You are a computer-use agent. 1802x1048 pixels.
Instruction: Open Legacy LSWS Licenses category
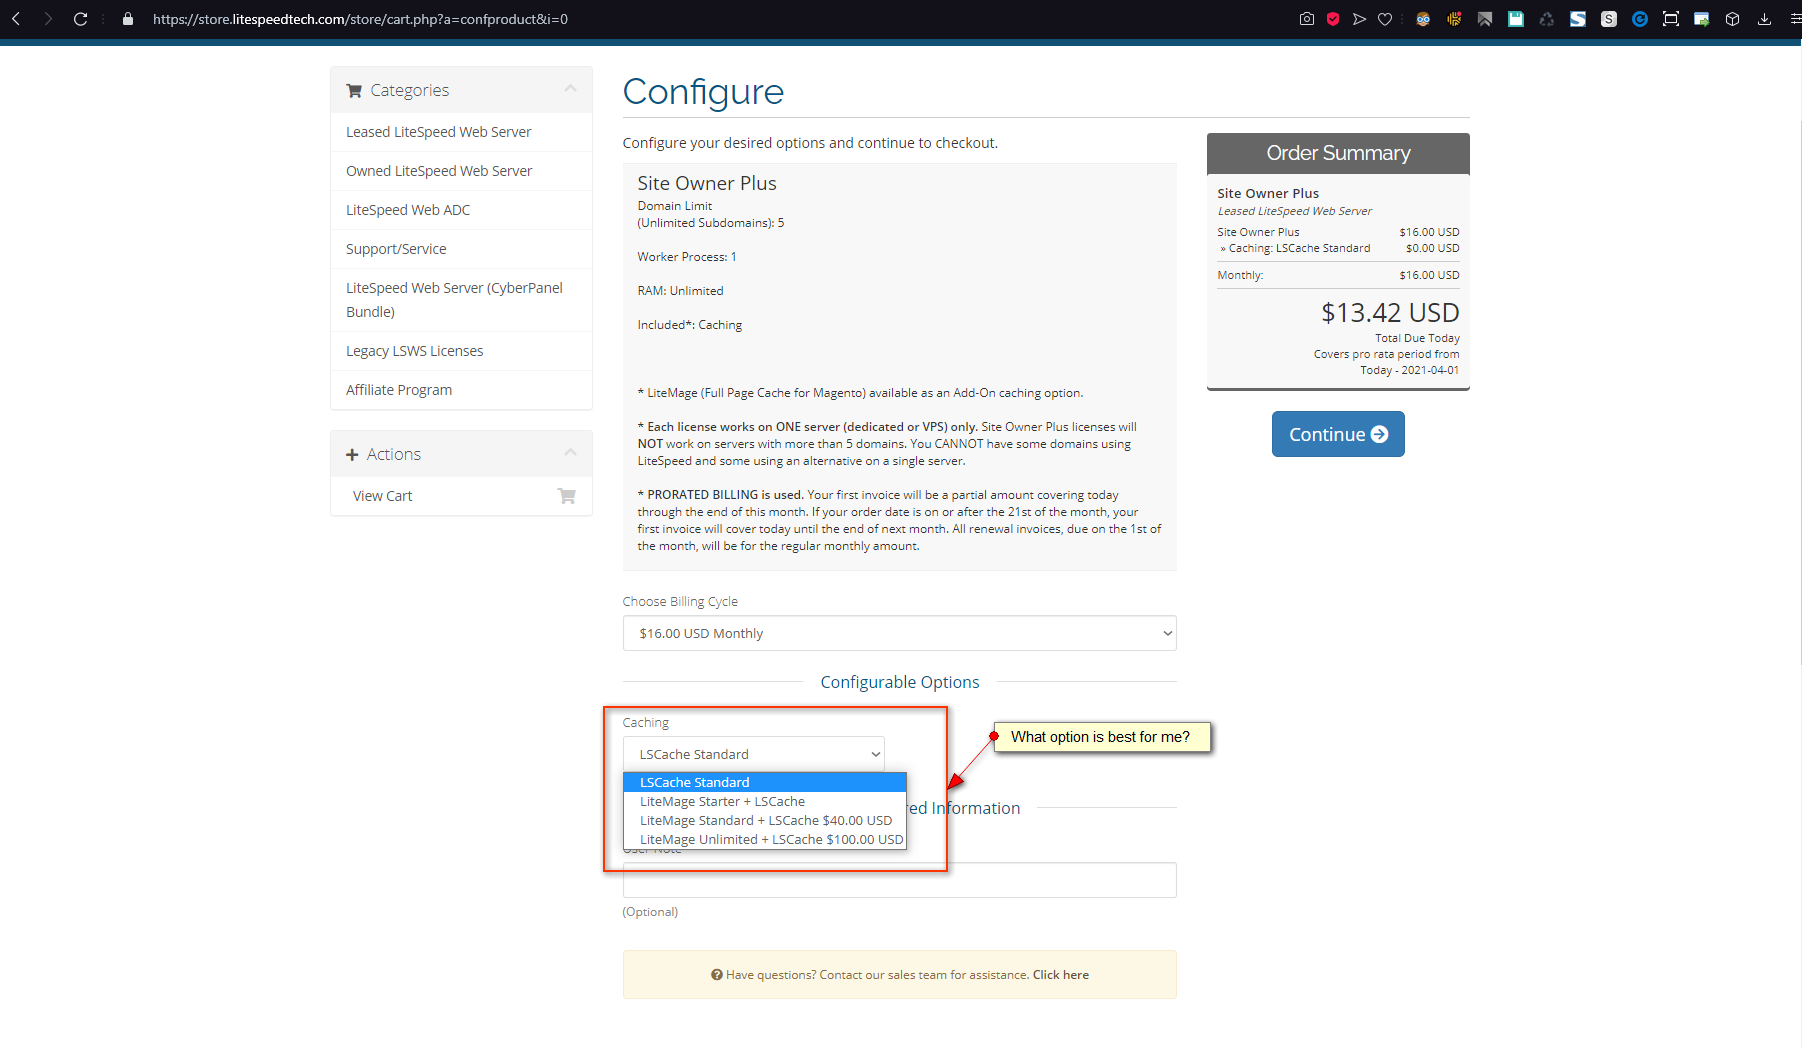(x=461, y=351)
